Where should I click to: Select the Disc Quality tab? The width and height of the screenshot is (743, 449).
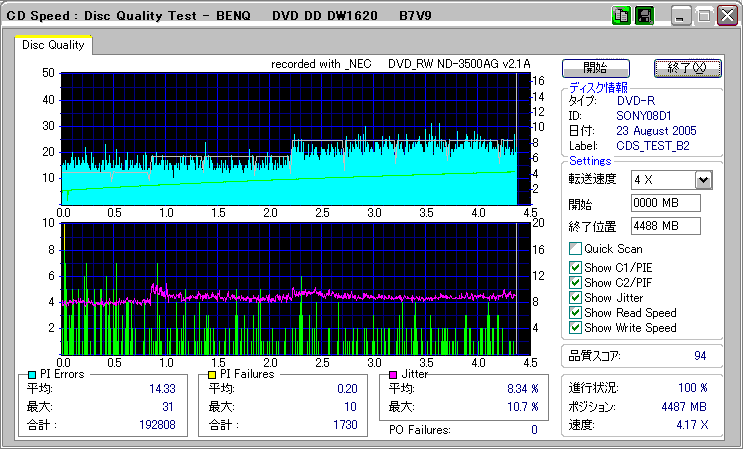tap(54, 45)
